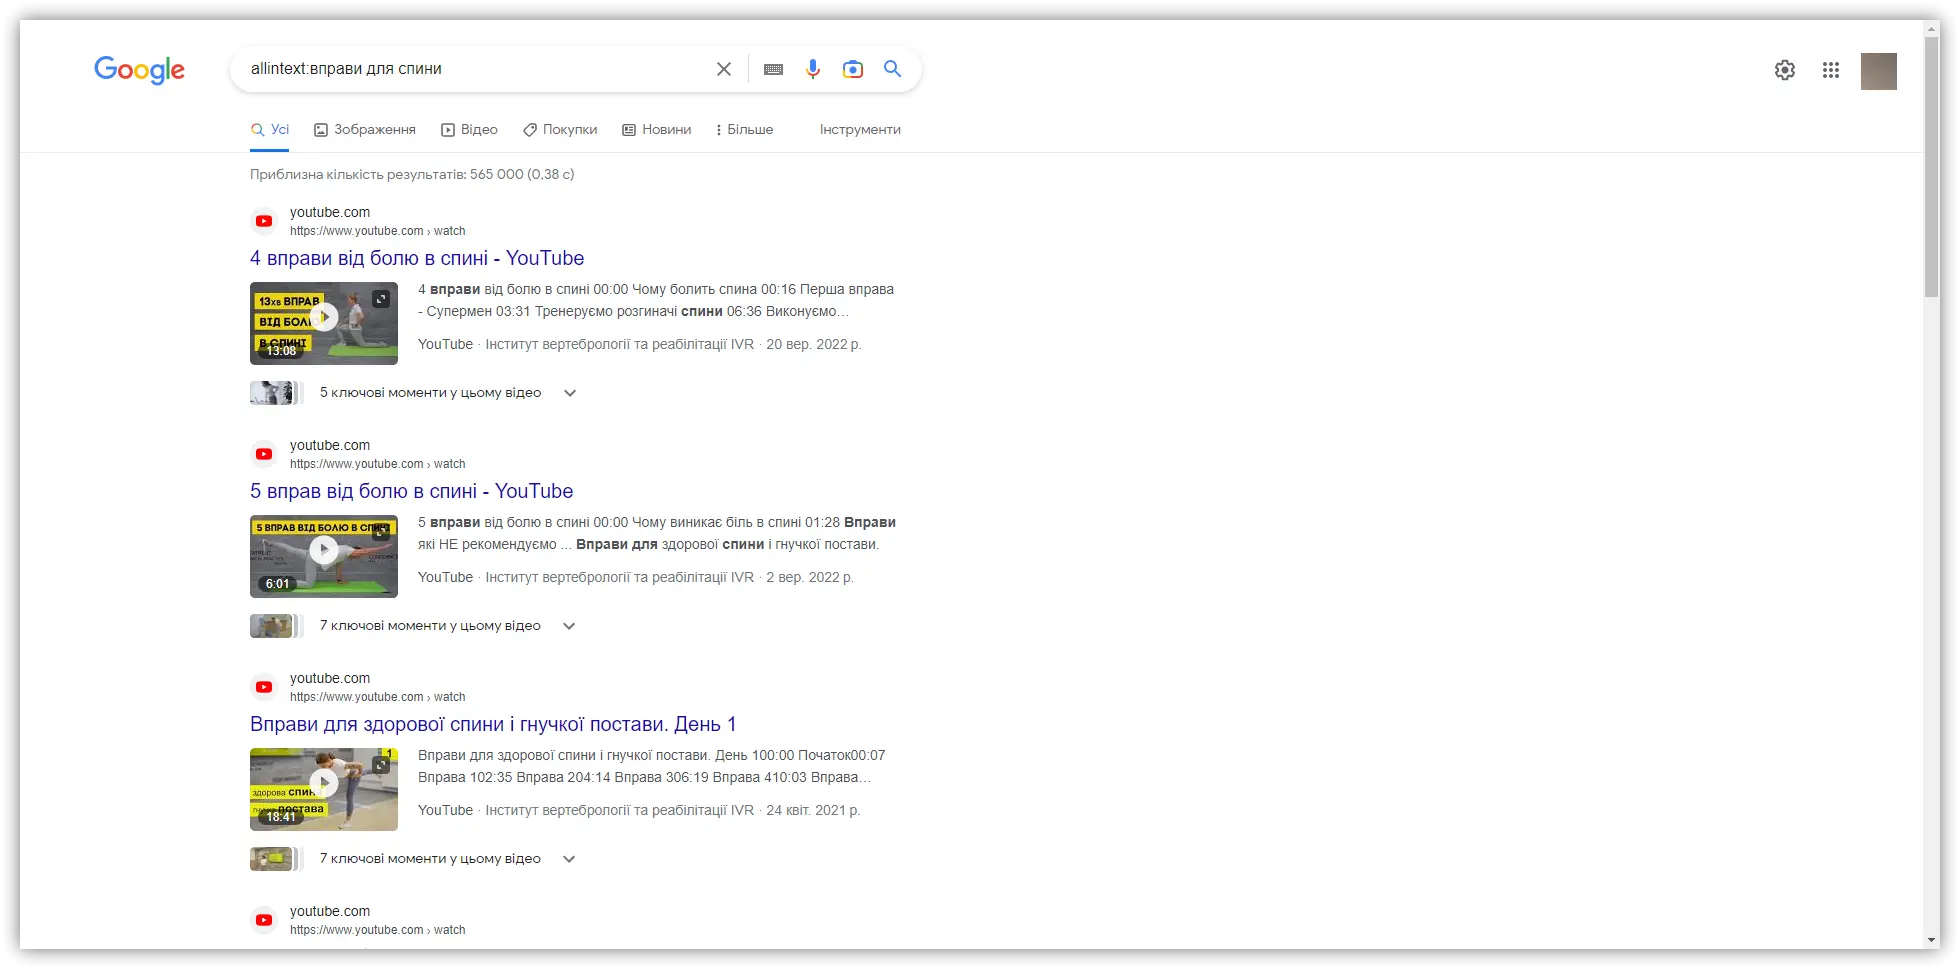Screen dimensions: 1960x969
Task: Open Google settings gear icon
Action: pyautogui.click(x=1785, y=70)
